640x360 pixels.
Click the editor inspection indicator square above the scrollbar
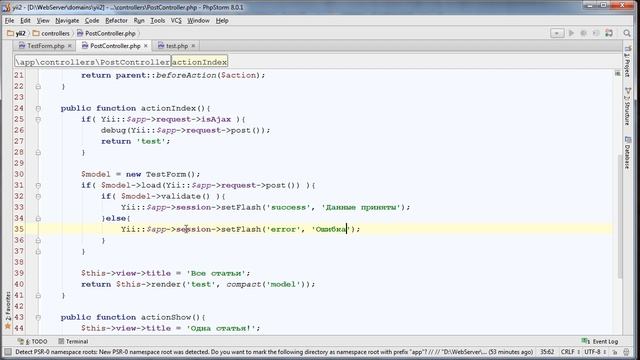click(618, 73)
